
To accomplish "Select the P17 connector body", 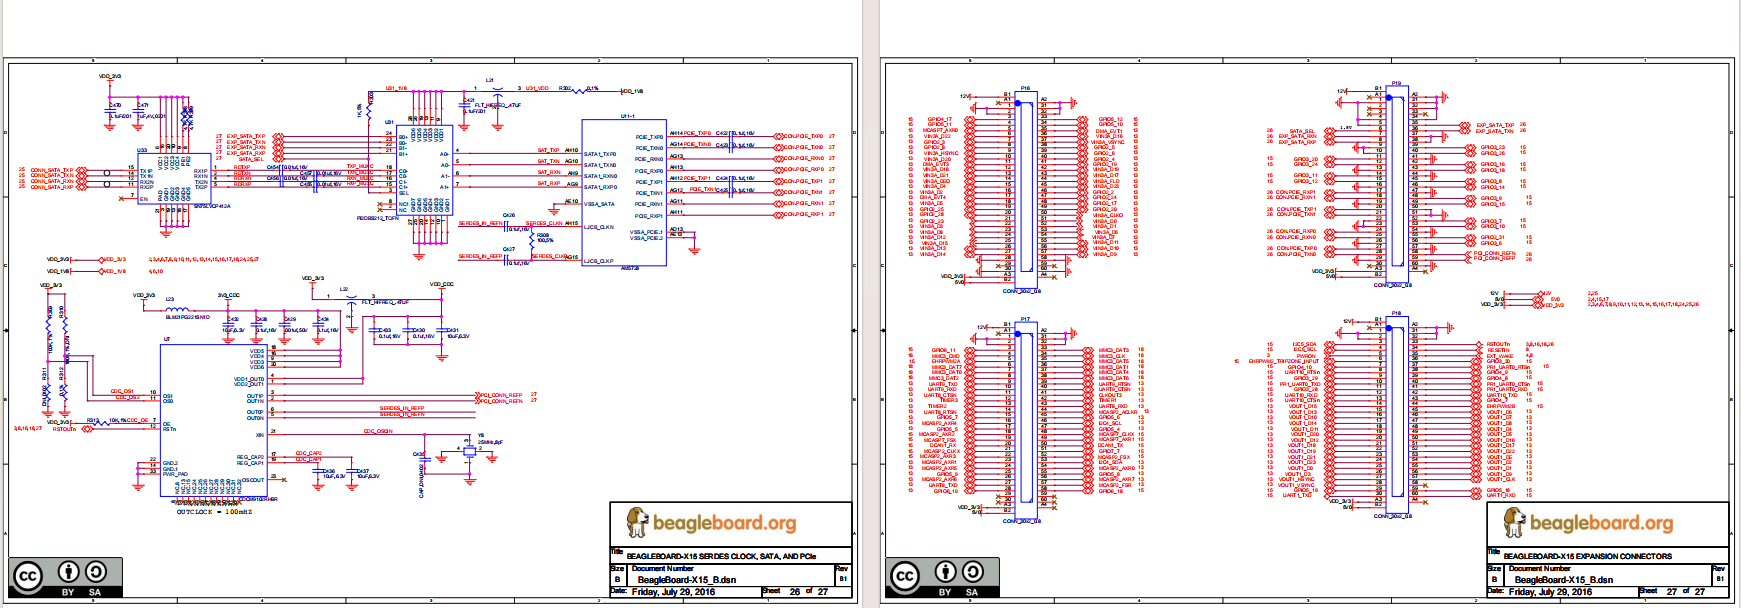I will click(x=1025, y=419).
